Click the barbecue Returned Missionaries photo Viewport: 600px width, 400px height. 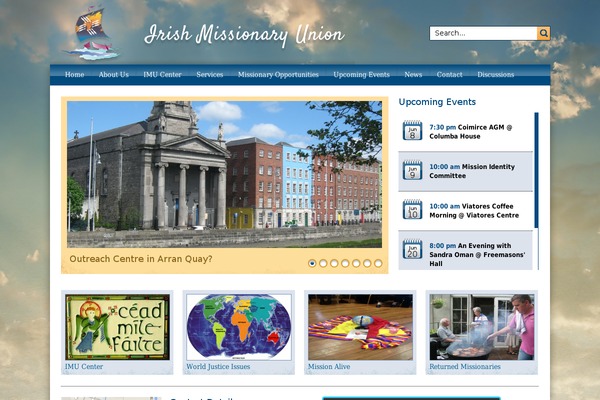coord(482,327)
